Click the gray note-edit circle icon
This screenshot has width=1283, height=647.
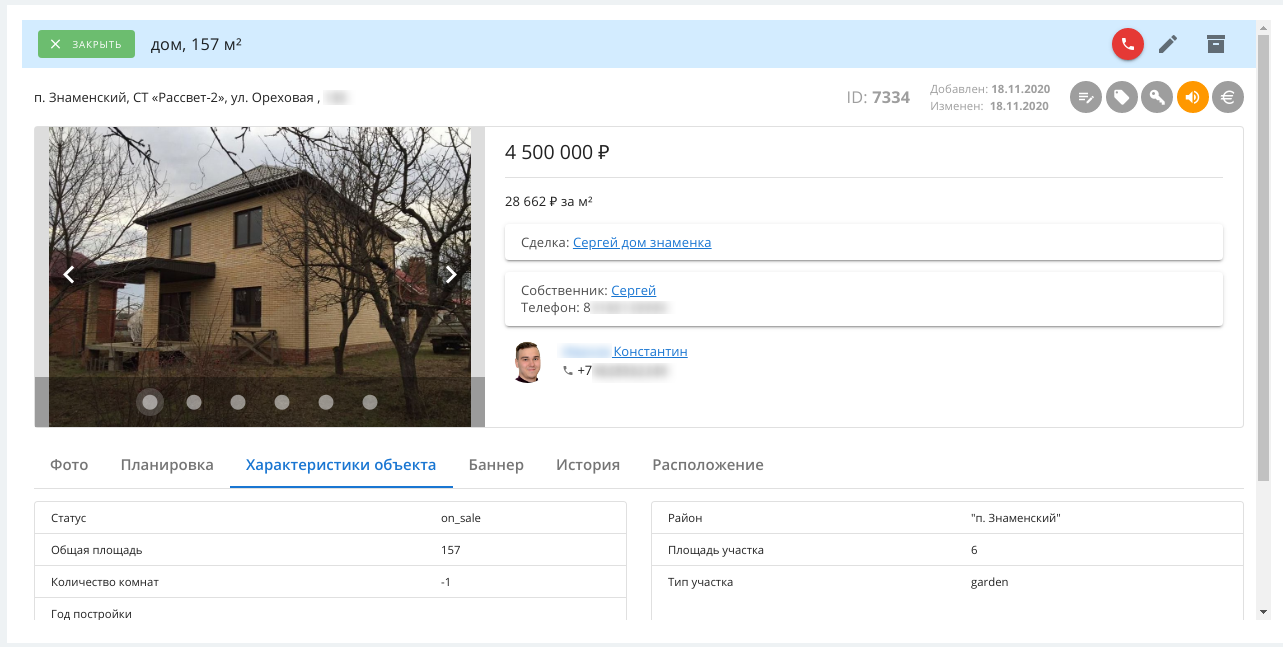pos(1086,97)
